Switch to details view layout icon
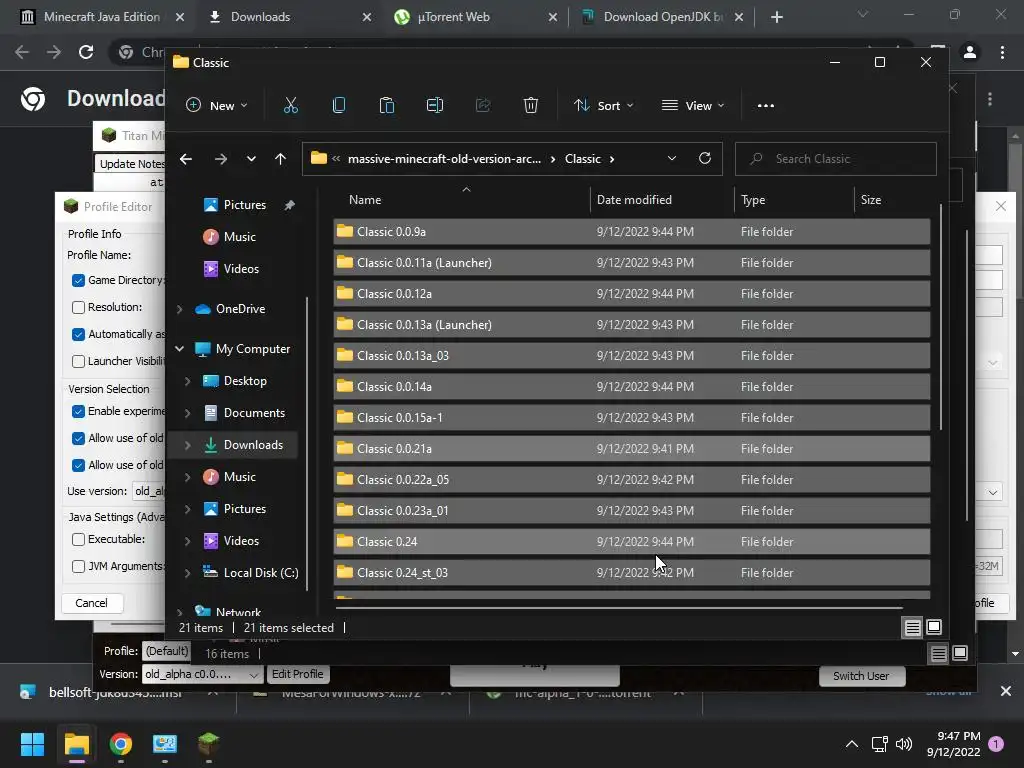 coord(912,628)
